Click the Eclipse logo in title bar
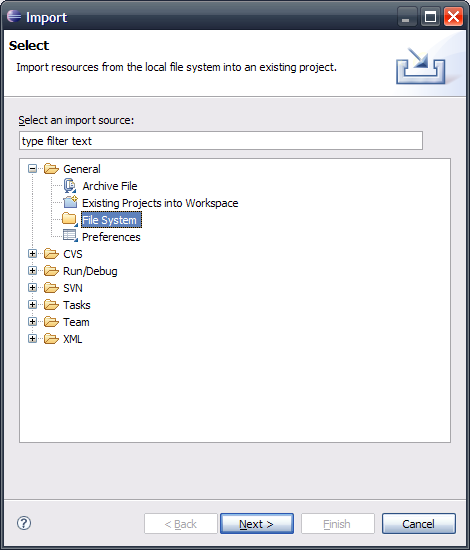This screenshot has width=470, height=550. tap(14, 16)
